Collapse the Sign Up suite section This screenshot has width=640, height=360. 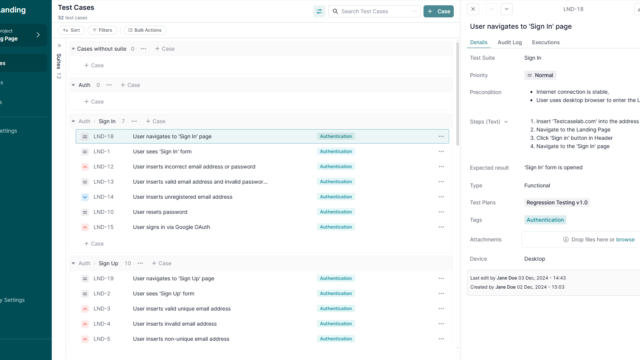pyautogui.click(x=73, y=263)
